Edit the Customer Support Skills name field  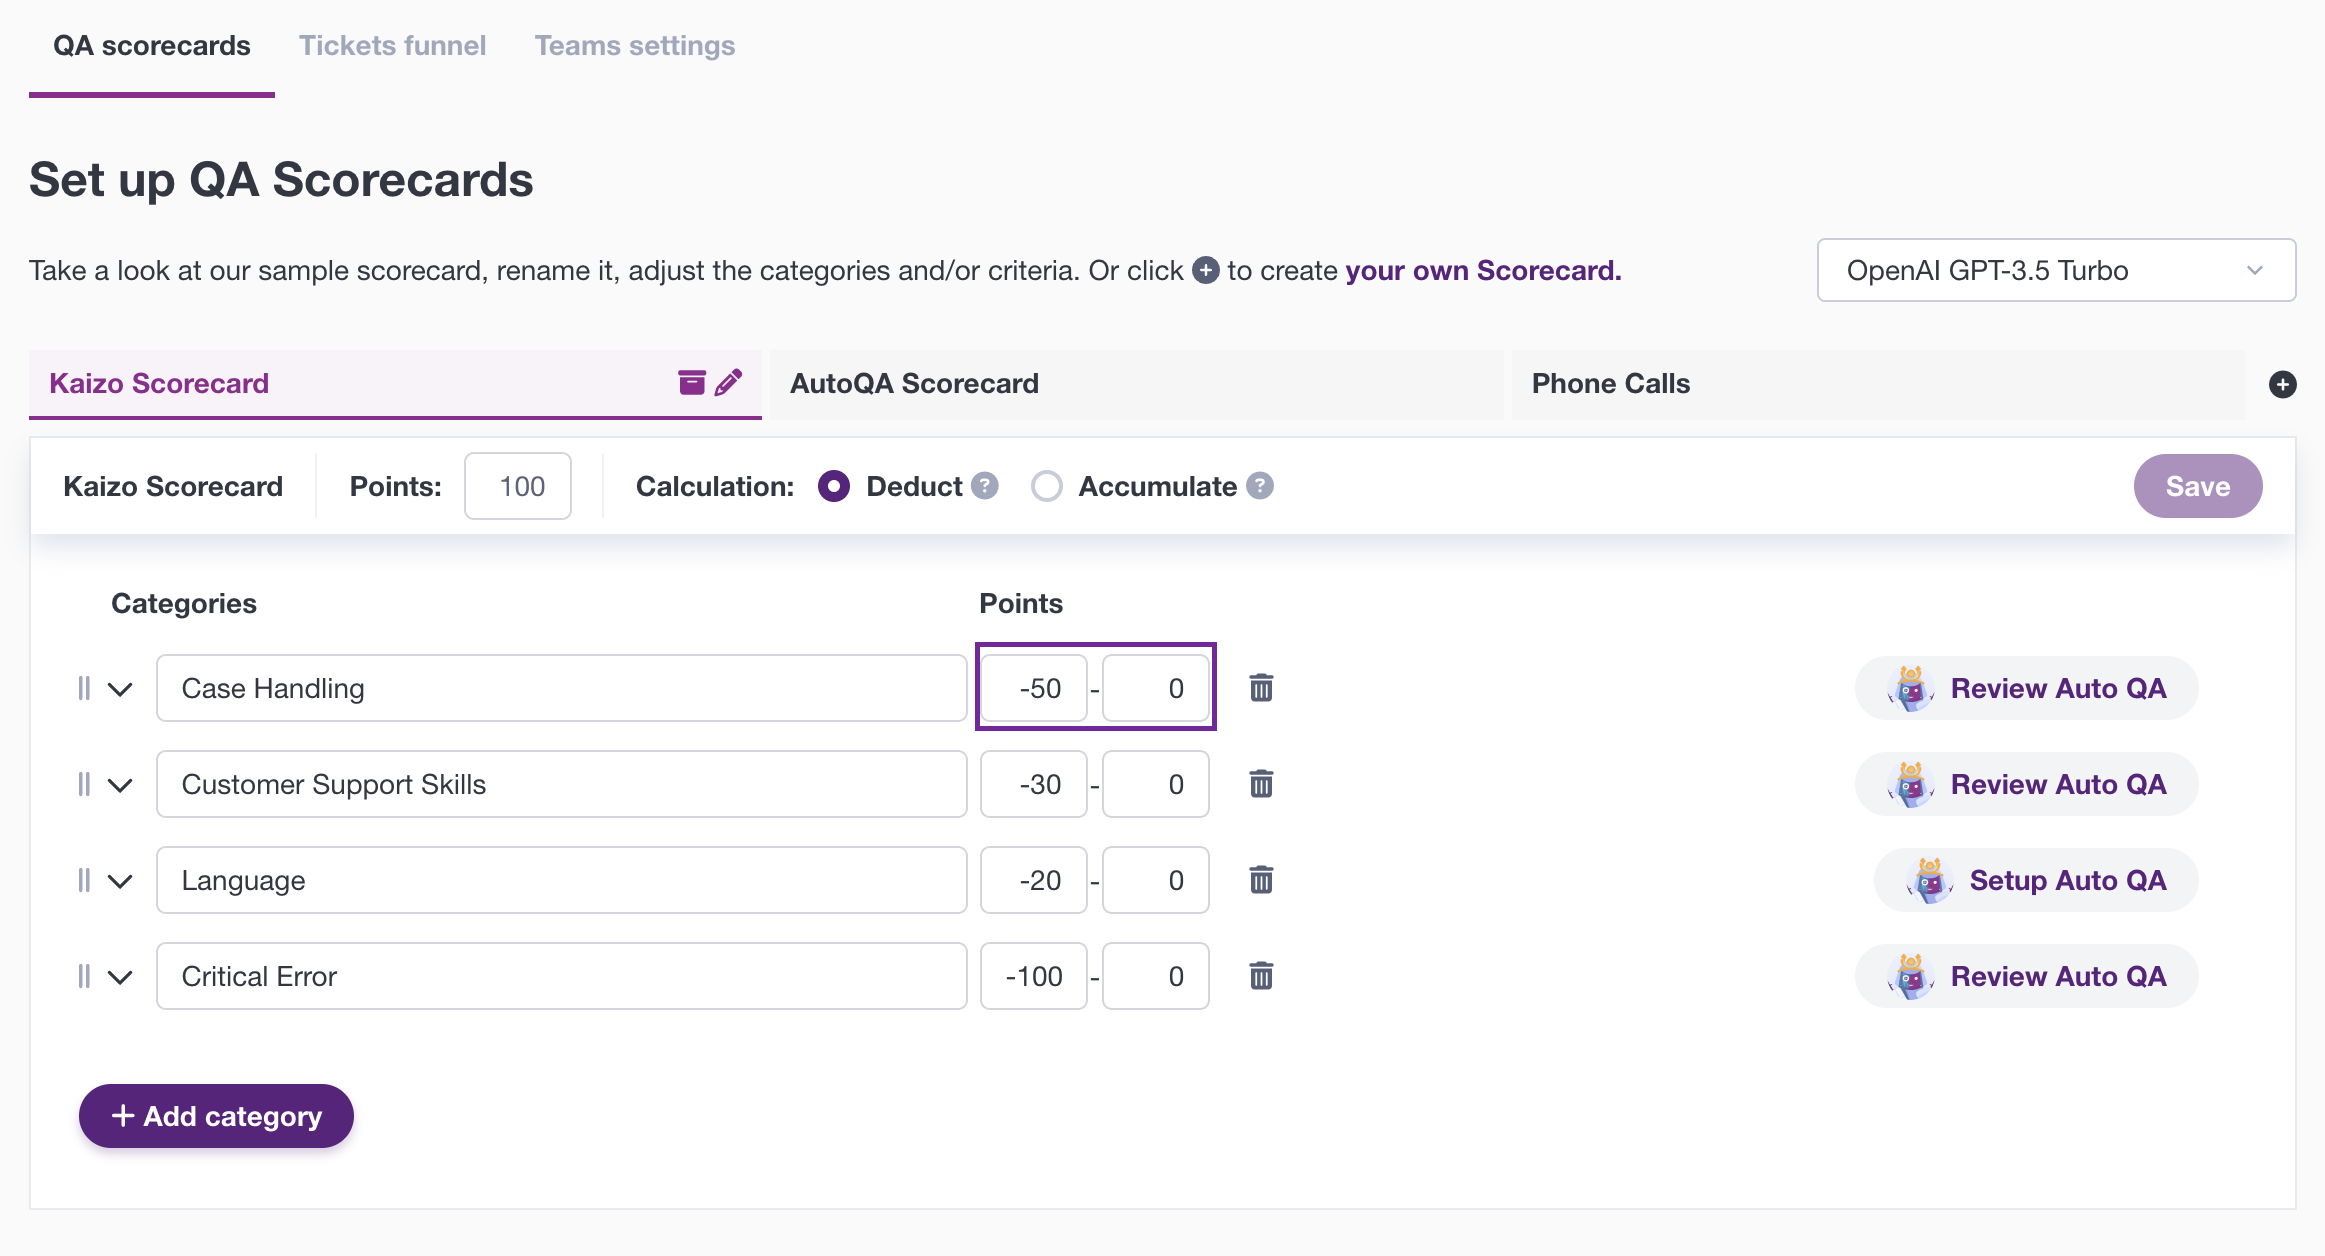tap(562, 784)
